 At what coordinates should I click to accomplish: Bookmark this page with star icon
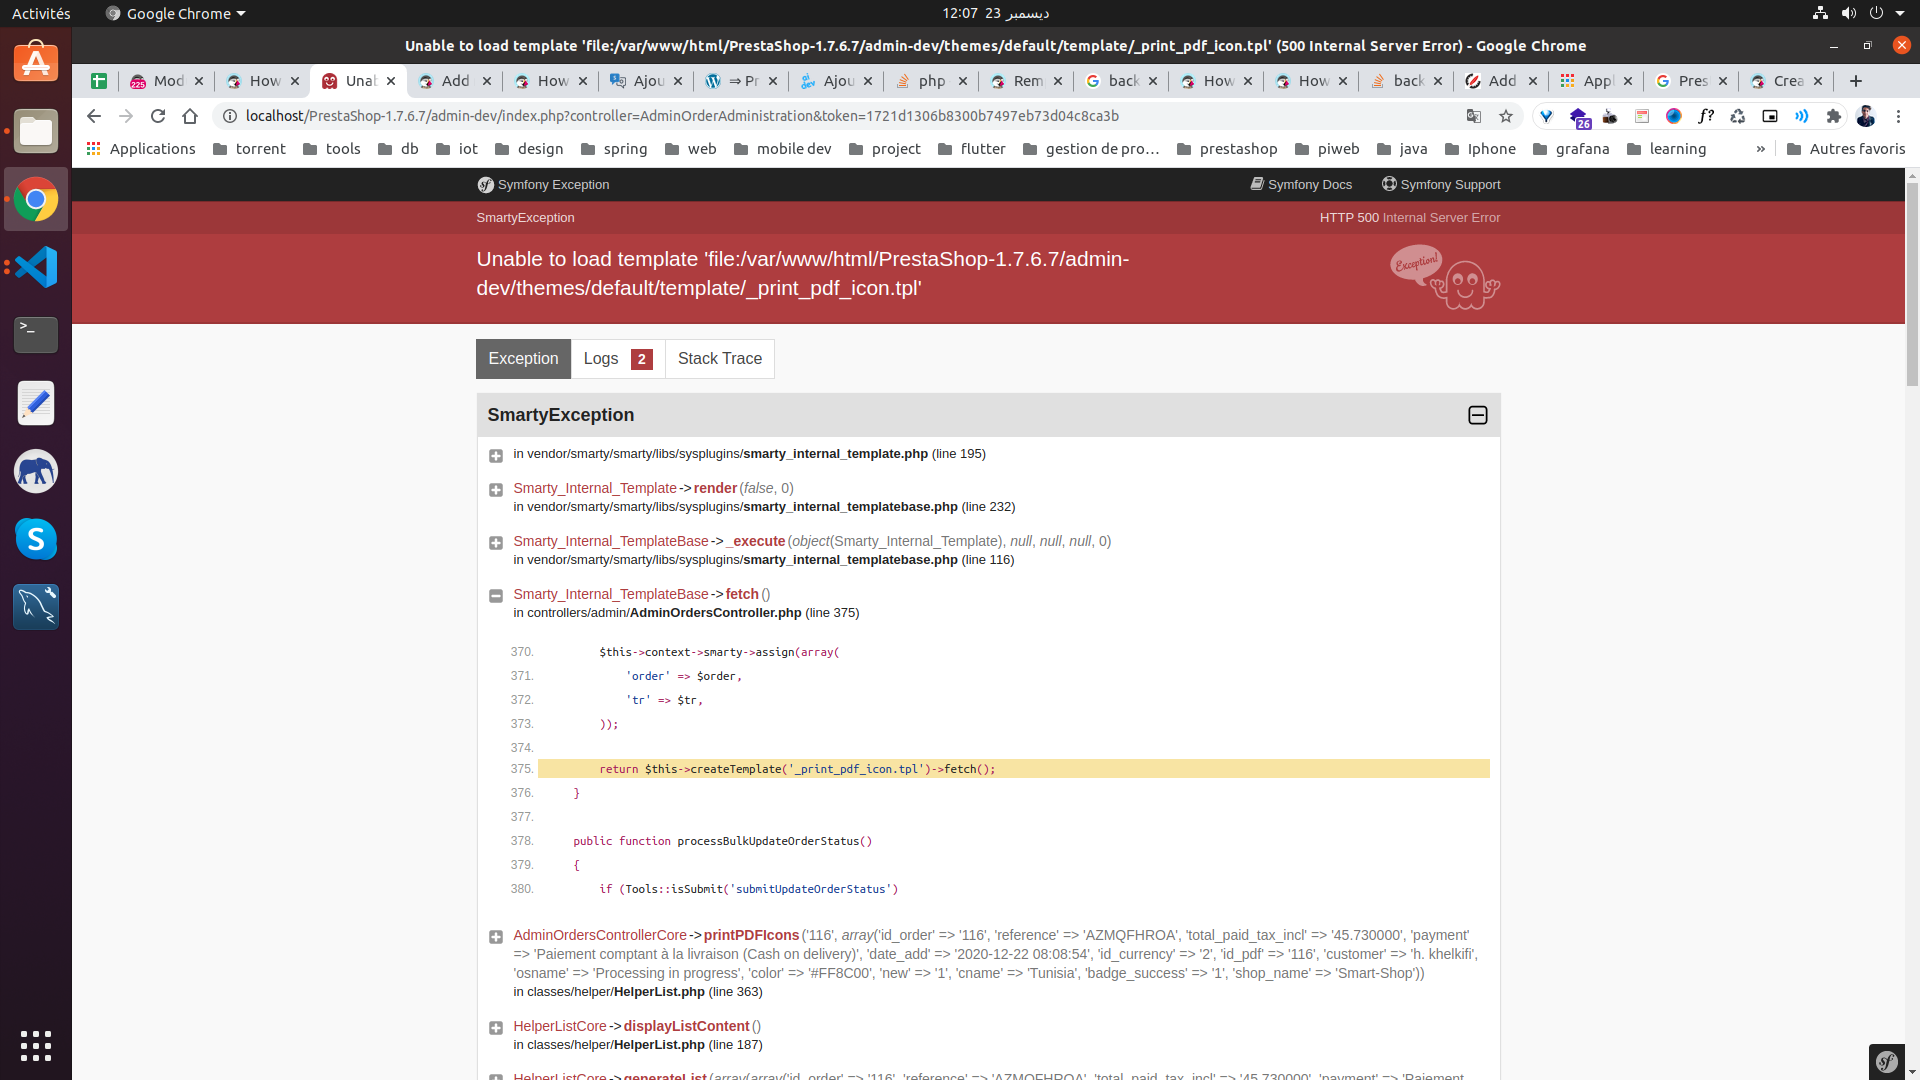[1506, 116]
